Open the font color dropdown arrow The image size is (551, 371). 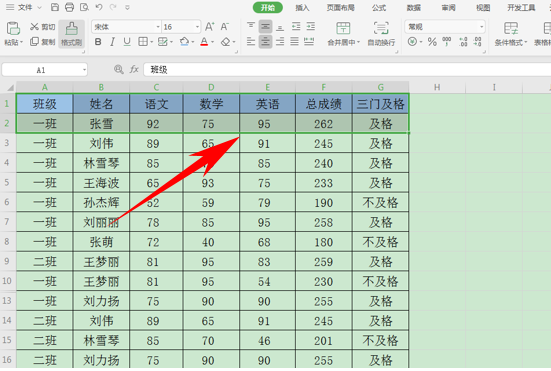pyautogui.click(x=213, y=43)
